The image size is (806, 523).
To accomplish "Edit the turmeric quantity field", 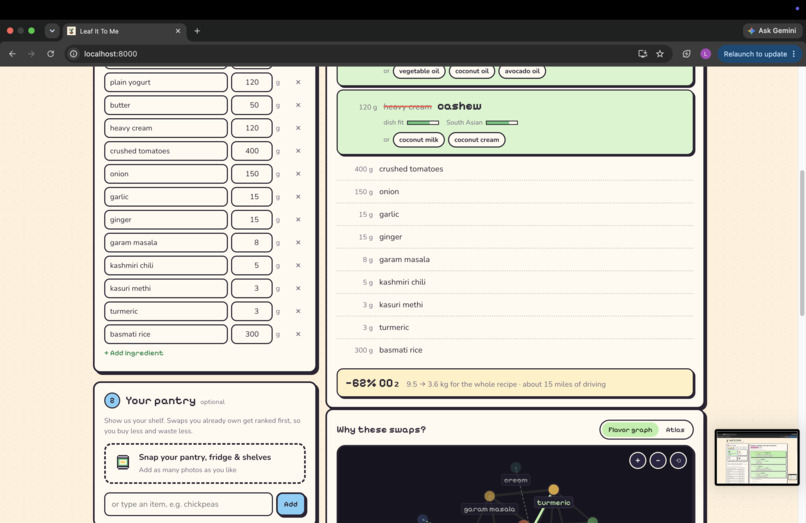I will click(x=252, y=311).
